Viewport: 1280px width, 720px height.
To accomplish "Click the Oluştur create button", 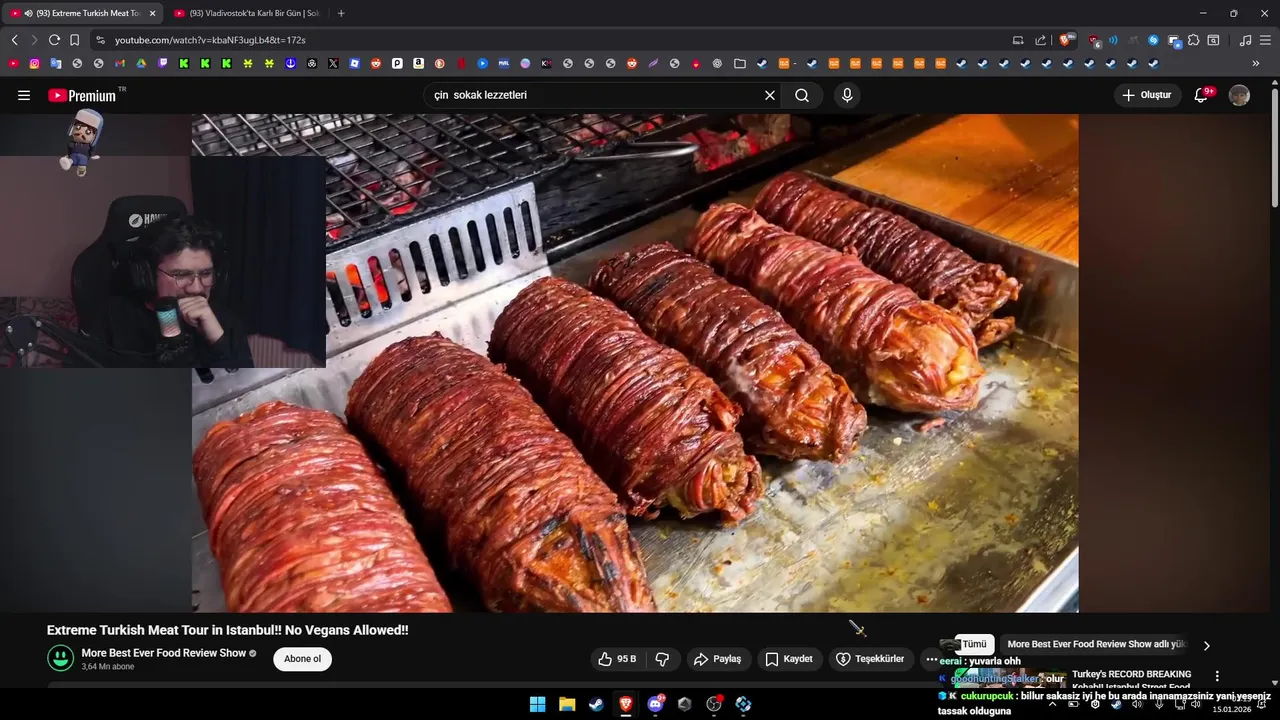I will tap(1147, 95).
